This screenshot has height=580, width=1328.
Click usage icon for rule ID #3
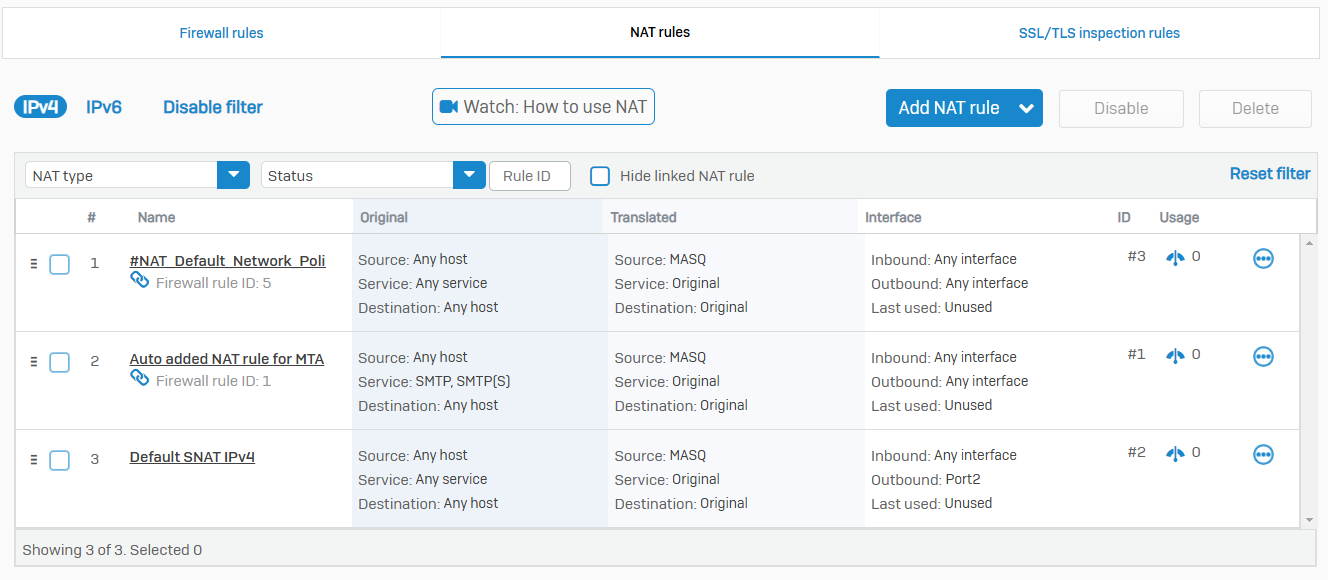tap(1176, 258)
